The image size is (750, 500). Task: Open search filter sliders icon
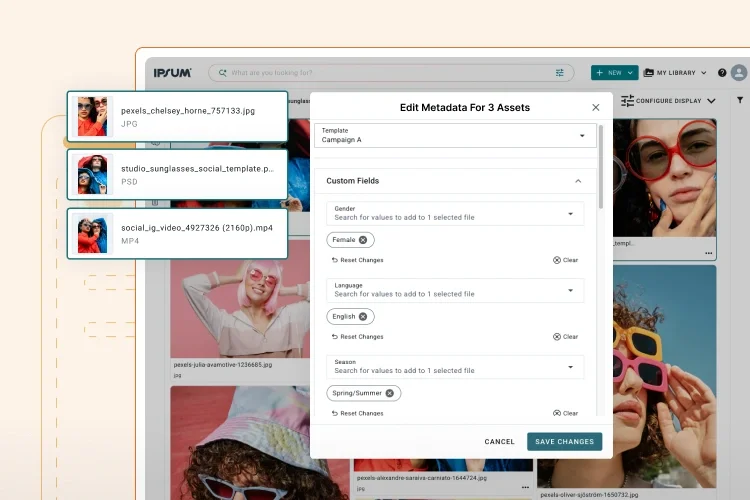tap(559, 73)
